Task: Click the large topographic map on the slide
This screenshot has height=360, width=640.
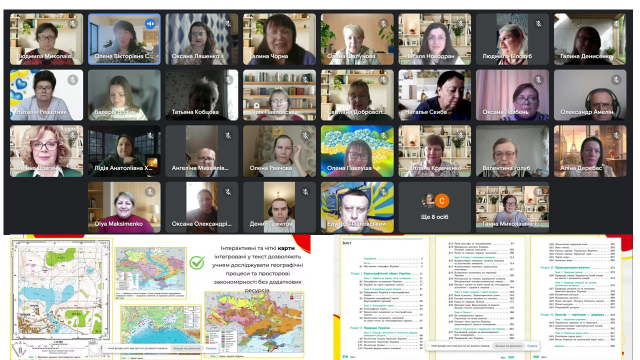Action: (61, 290)
